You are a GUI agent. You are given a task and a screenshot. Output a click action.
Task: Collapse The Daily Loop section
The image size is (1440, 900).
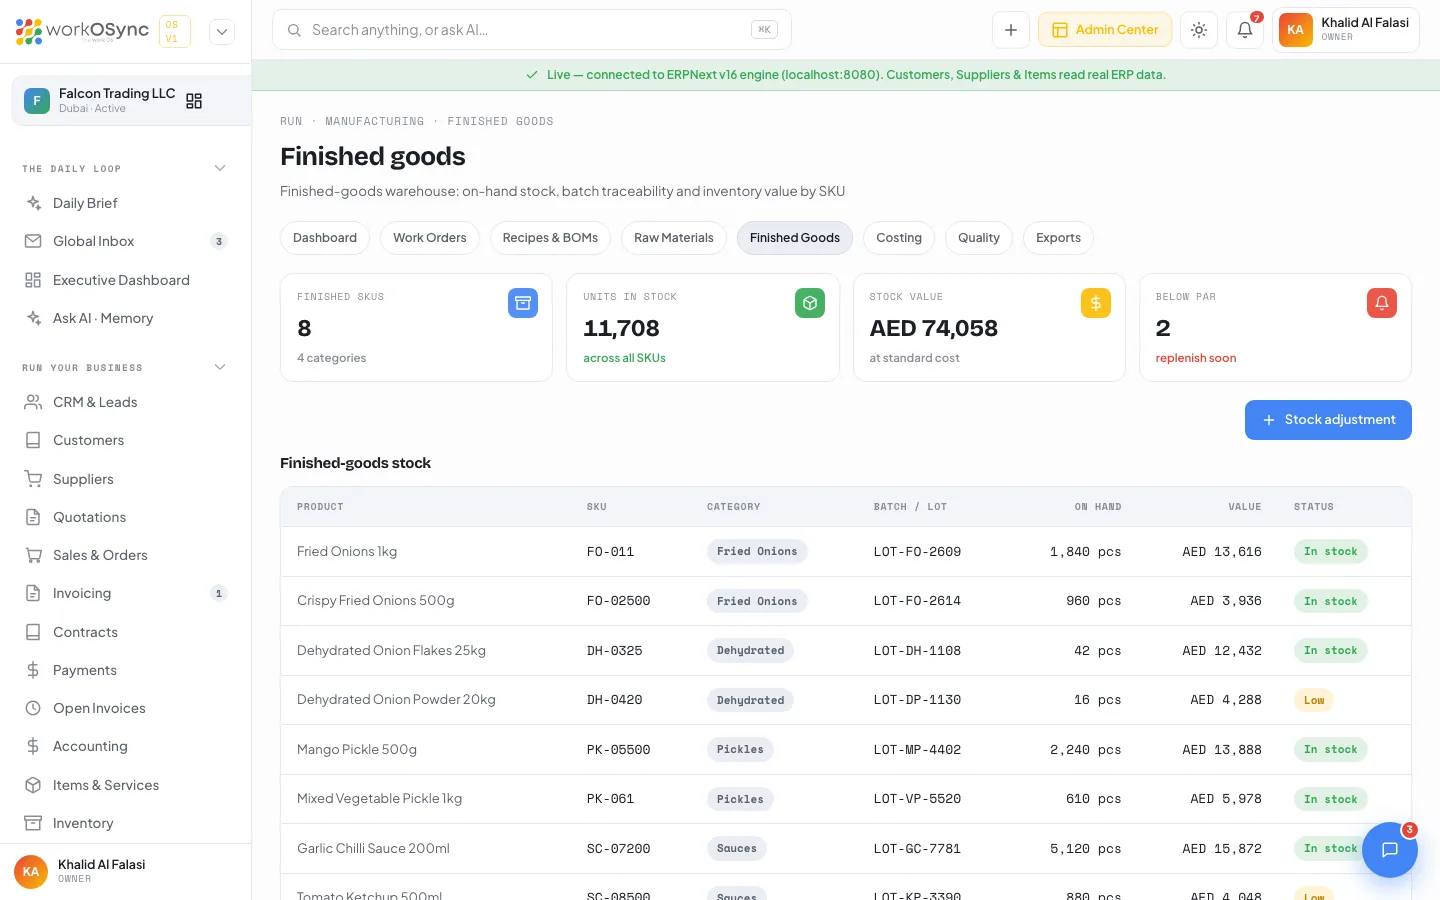pos(220,168)
